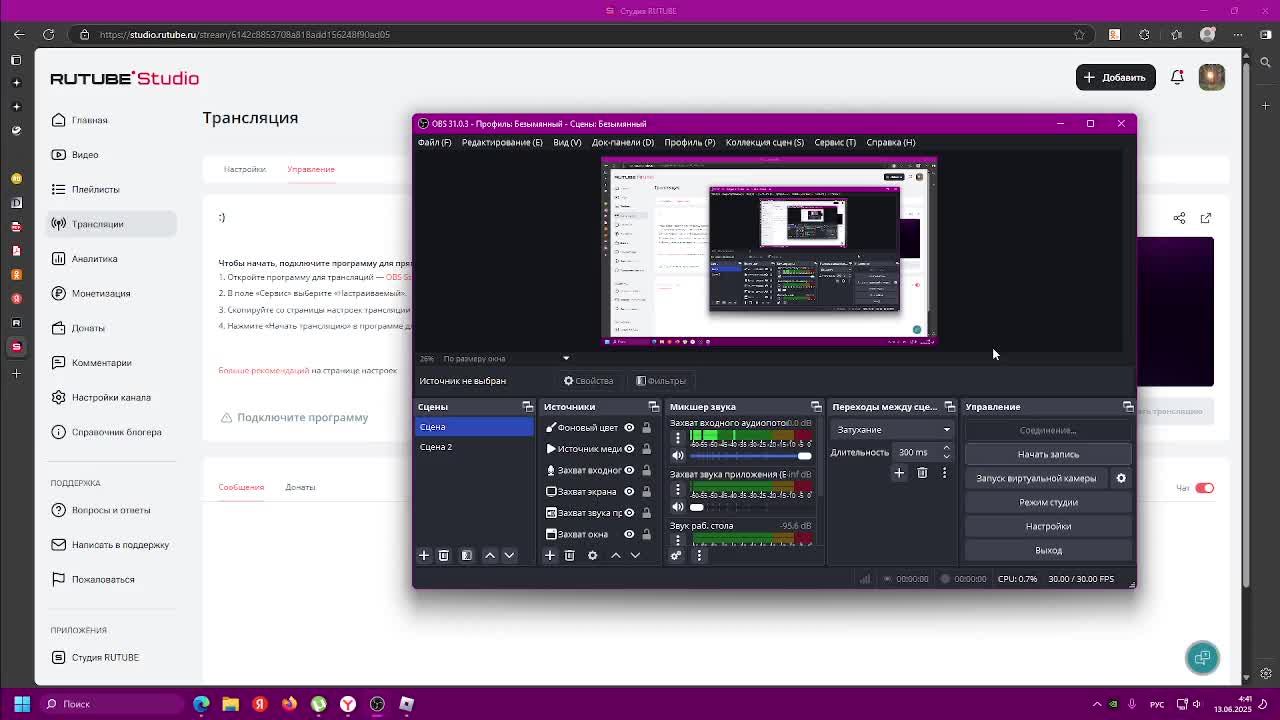Toggle visibility of Захват окна source

[629, 534]
